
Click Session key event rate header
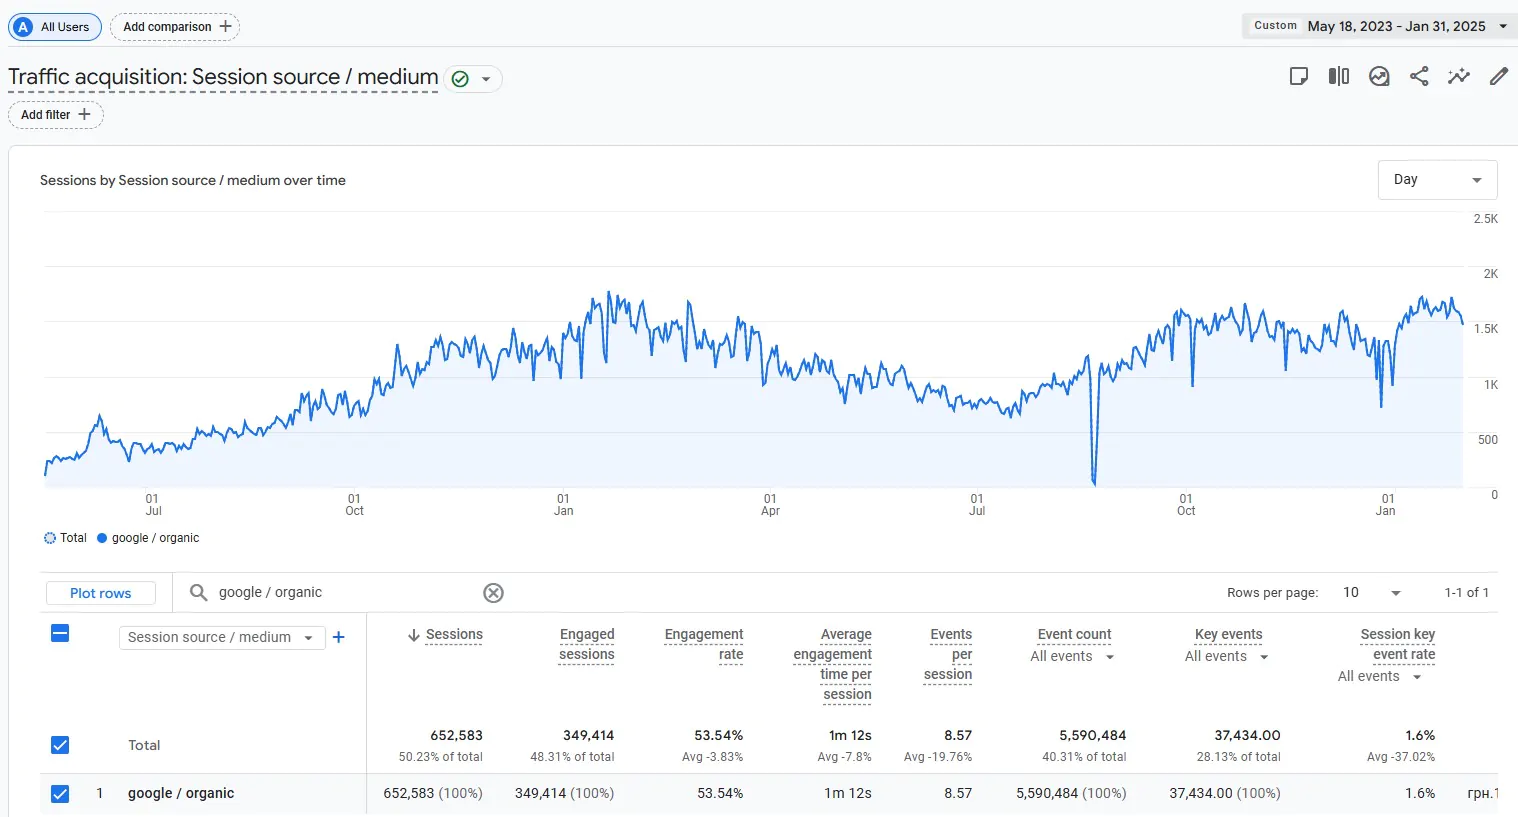point(1398,645)
